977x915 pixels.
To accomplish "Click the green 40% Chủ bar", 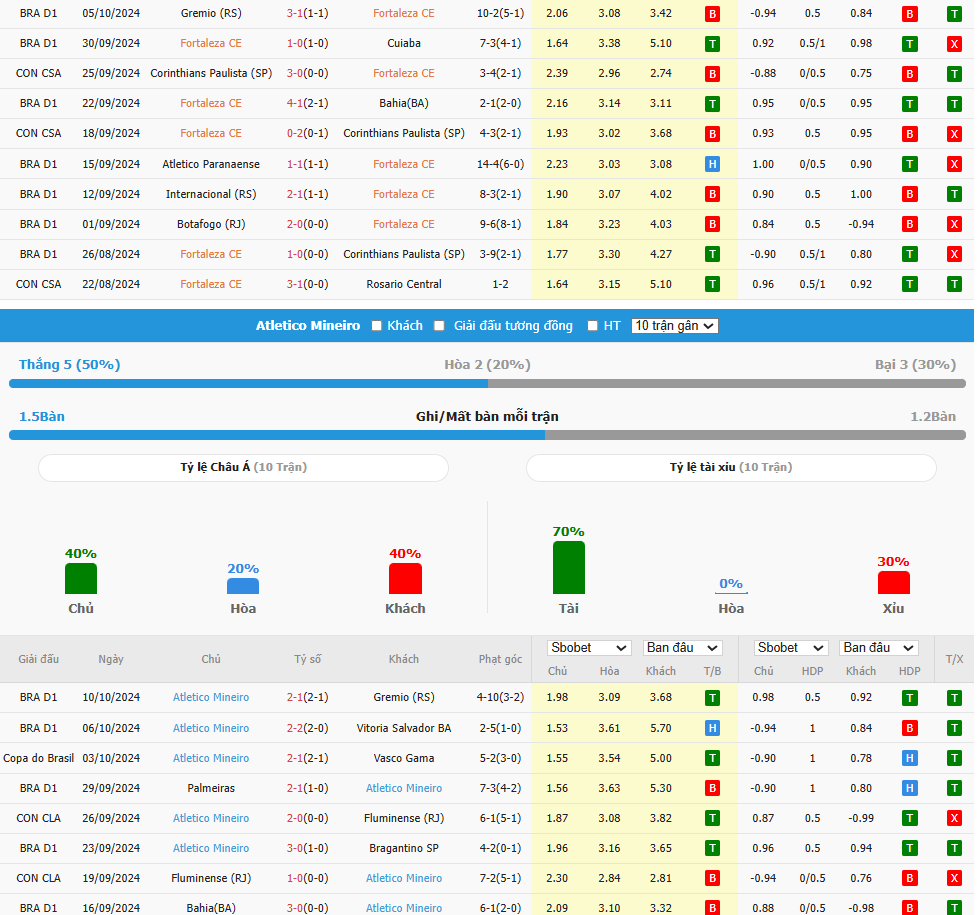I will coord(81,578).
